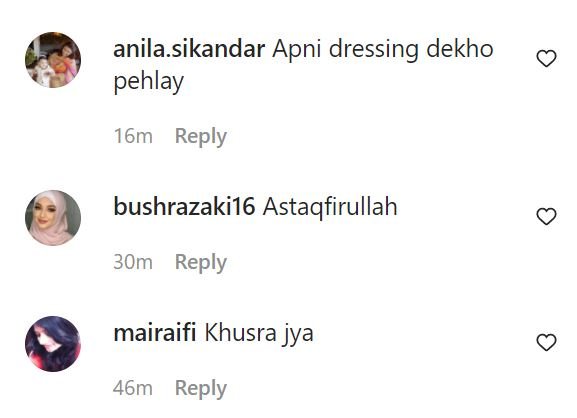Select the word 'dressing' in anila's comment

click(373, 50)
